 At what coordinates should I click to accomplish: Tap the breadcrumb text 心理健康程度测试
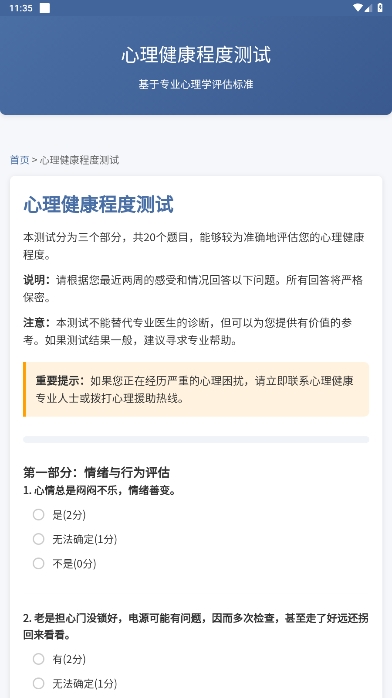[x=80, y=160]
